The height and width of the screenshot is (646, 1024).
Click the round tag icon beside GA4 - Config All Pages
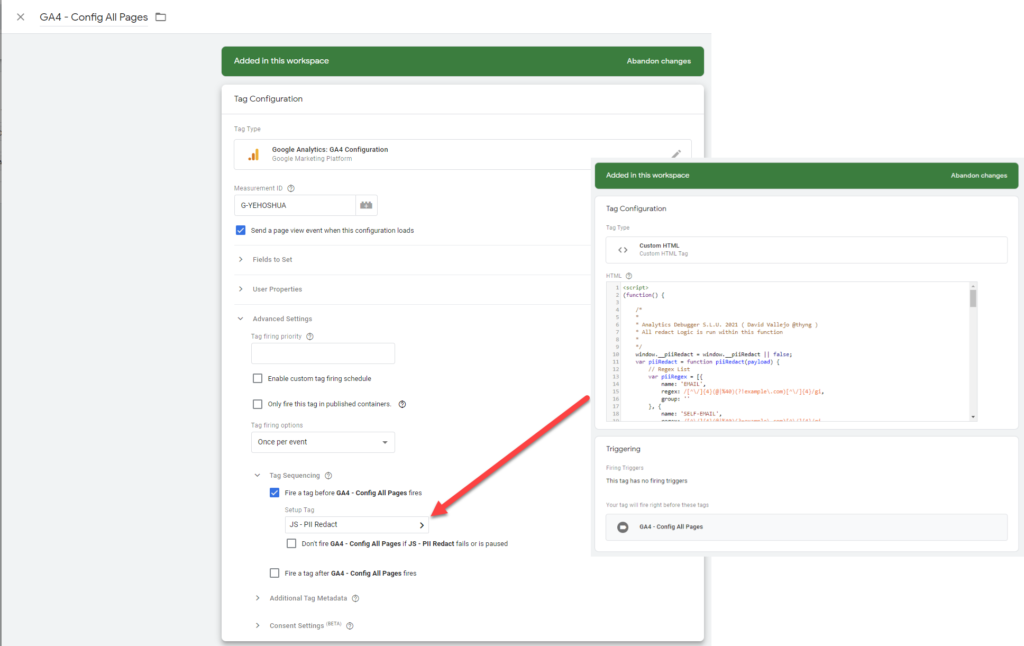coord(622,527)
